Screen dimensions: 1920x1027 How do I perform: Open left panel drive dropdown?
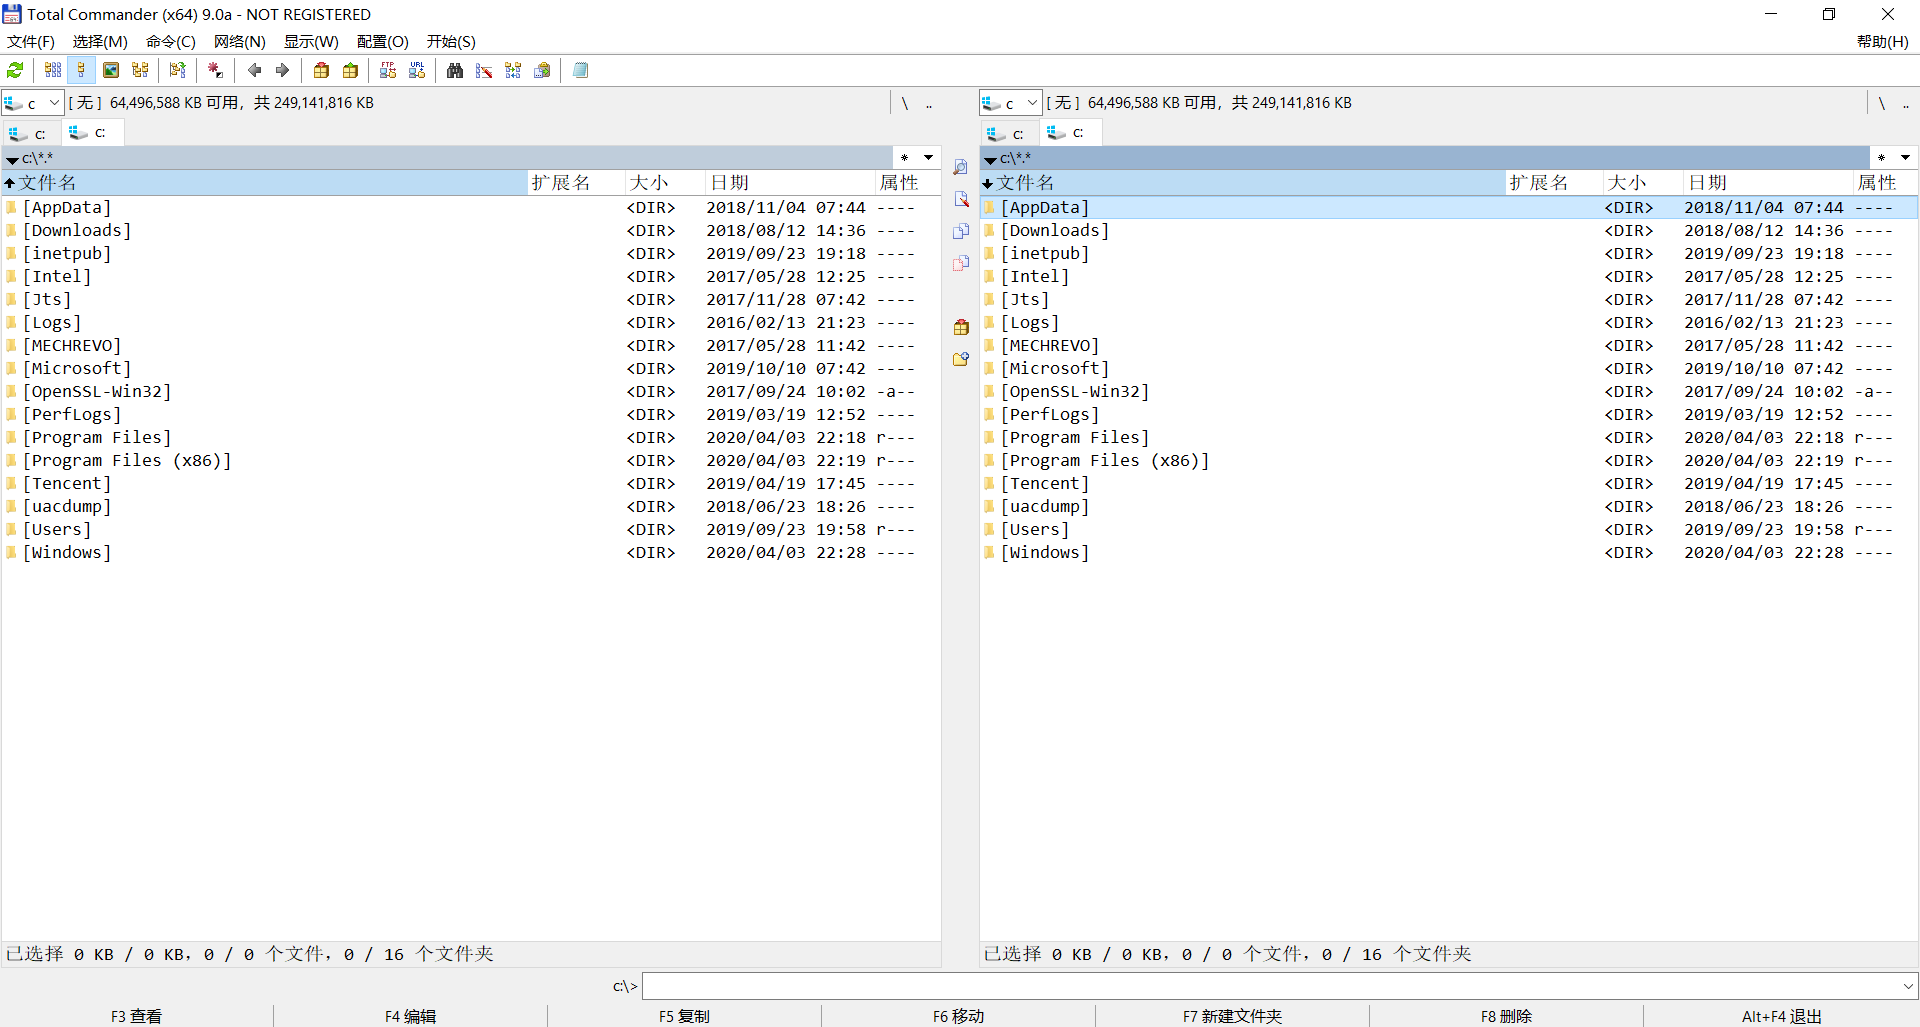(x=33, y=103)
